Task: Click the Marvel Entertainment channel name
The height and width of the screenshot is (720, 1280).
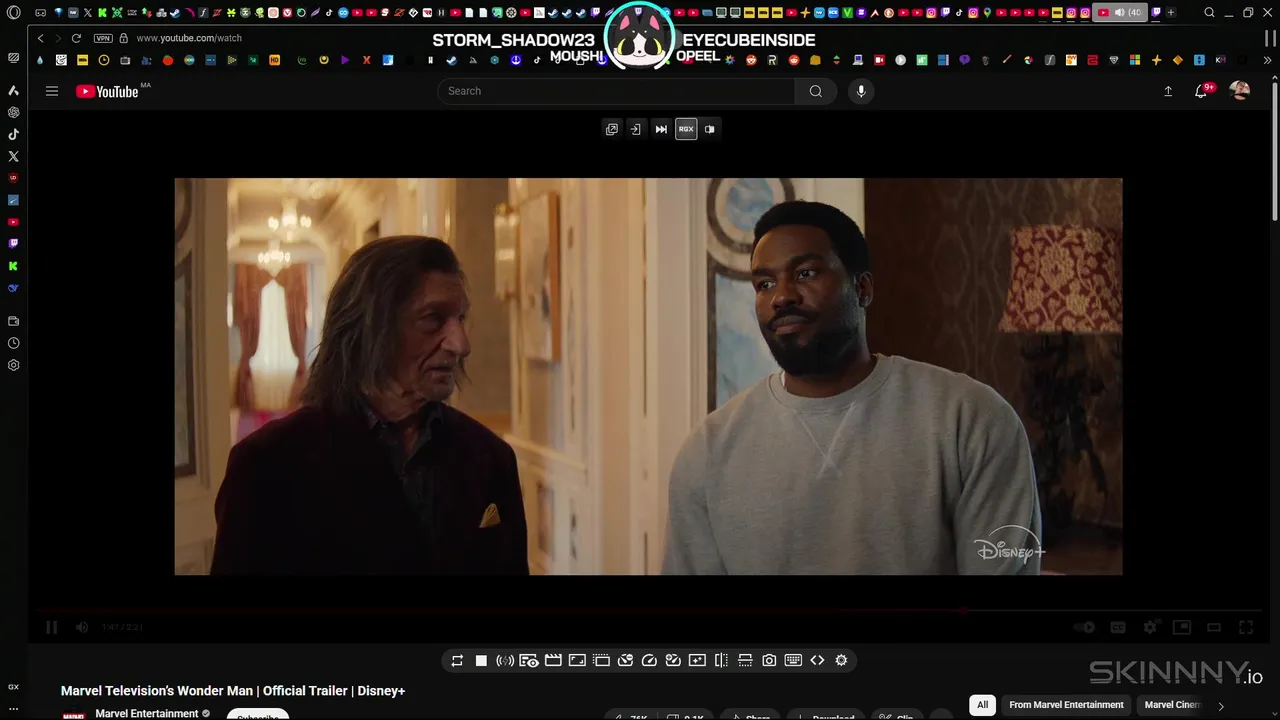Action: tap(147, 714)
